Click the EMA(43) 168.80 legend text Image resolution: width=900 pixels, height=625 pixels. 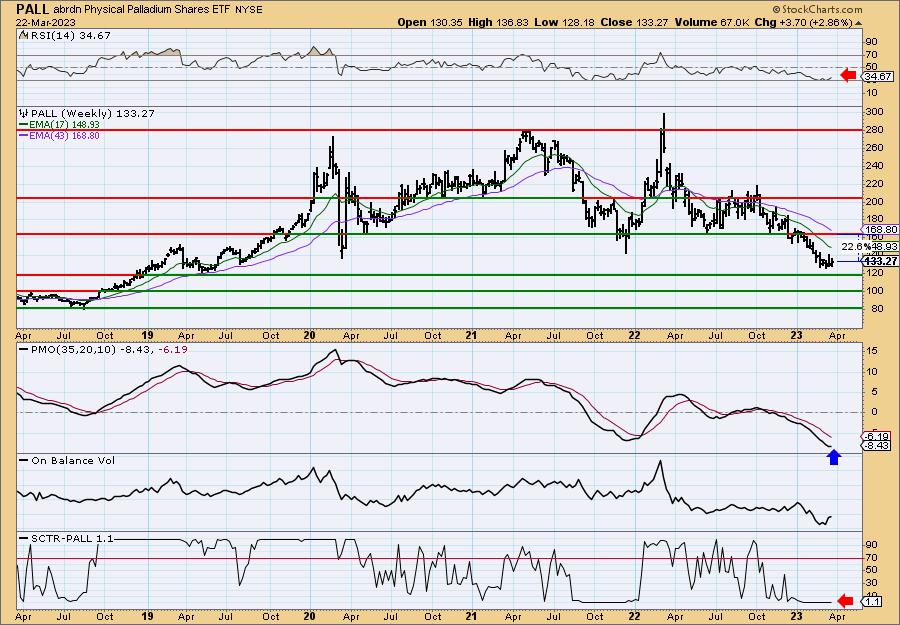click(65, 136)
